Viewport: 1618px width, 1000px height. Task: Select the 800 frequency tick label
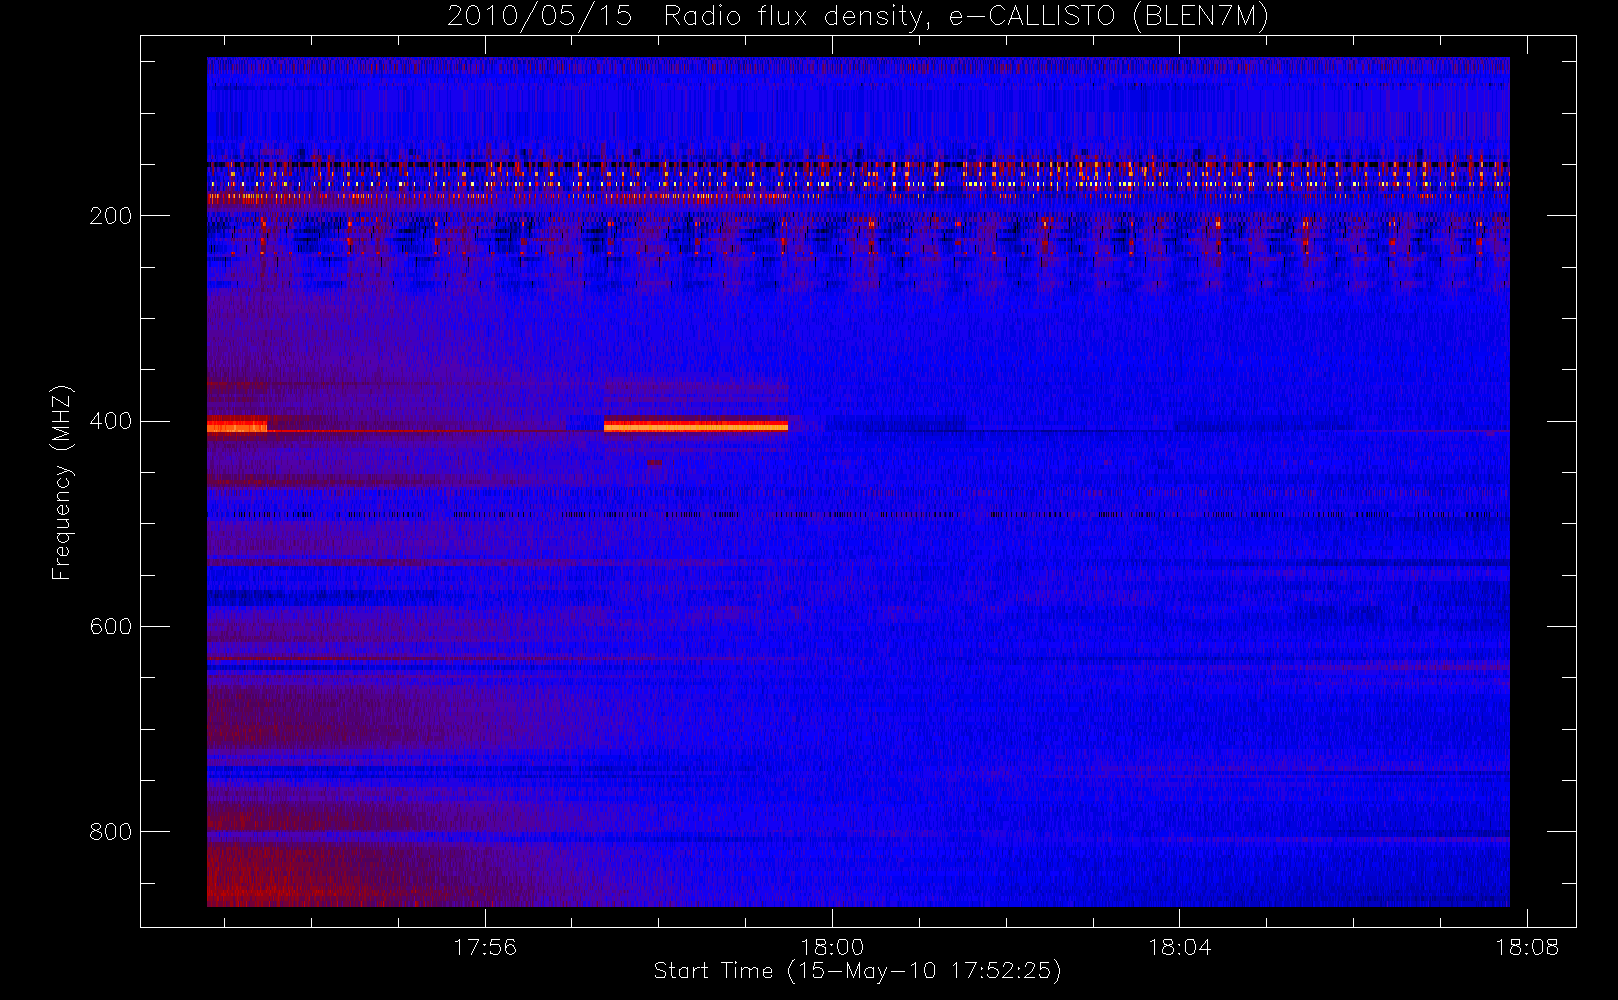tap(110, 832)
